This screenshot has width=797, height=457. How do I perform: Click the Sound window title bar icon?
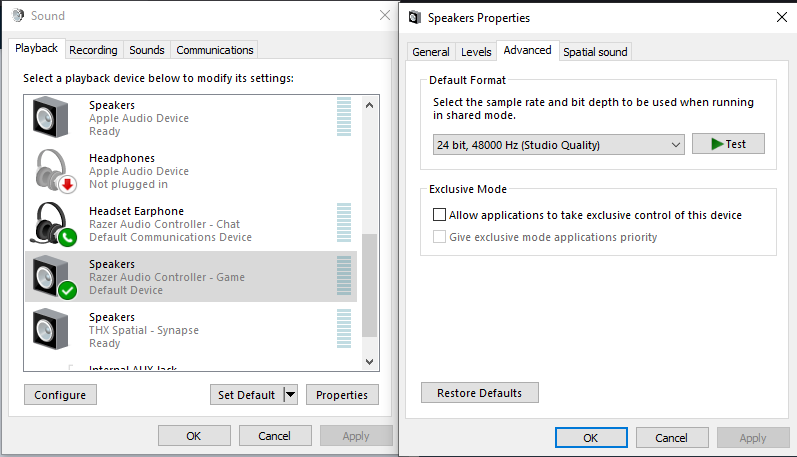coord(18,16)
